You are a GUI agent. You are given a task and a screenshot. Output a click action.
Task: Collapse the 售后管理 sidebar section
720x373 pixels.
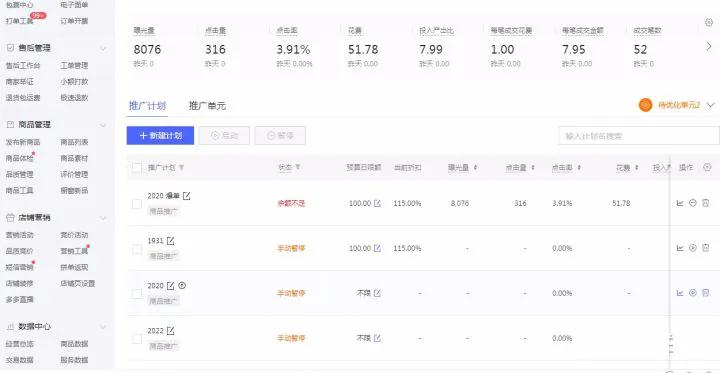click(103, 48)
